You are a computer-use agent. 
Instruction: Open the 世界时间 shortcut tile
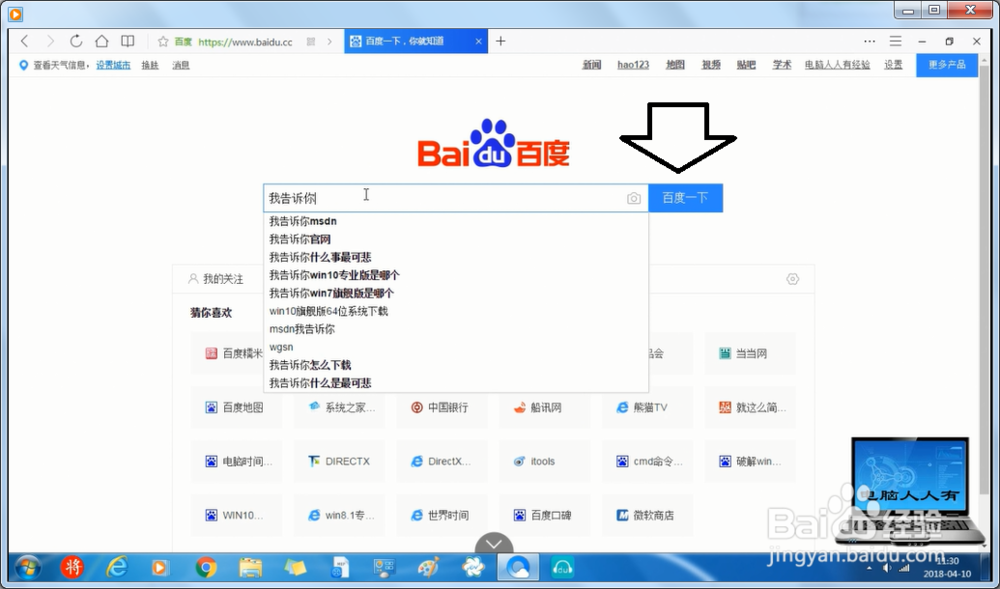click(x=441, y=515)
